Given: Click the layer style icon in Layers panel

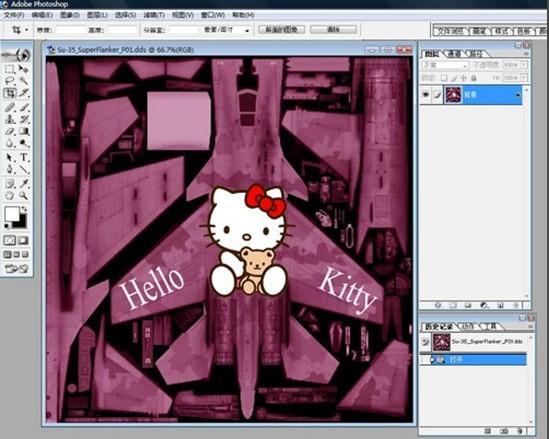Looking at the screenshot, I should (438, 306).
